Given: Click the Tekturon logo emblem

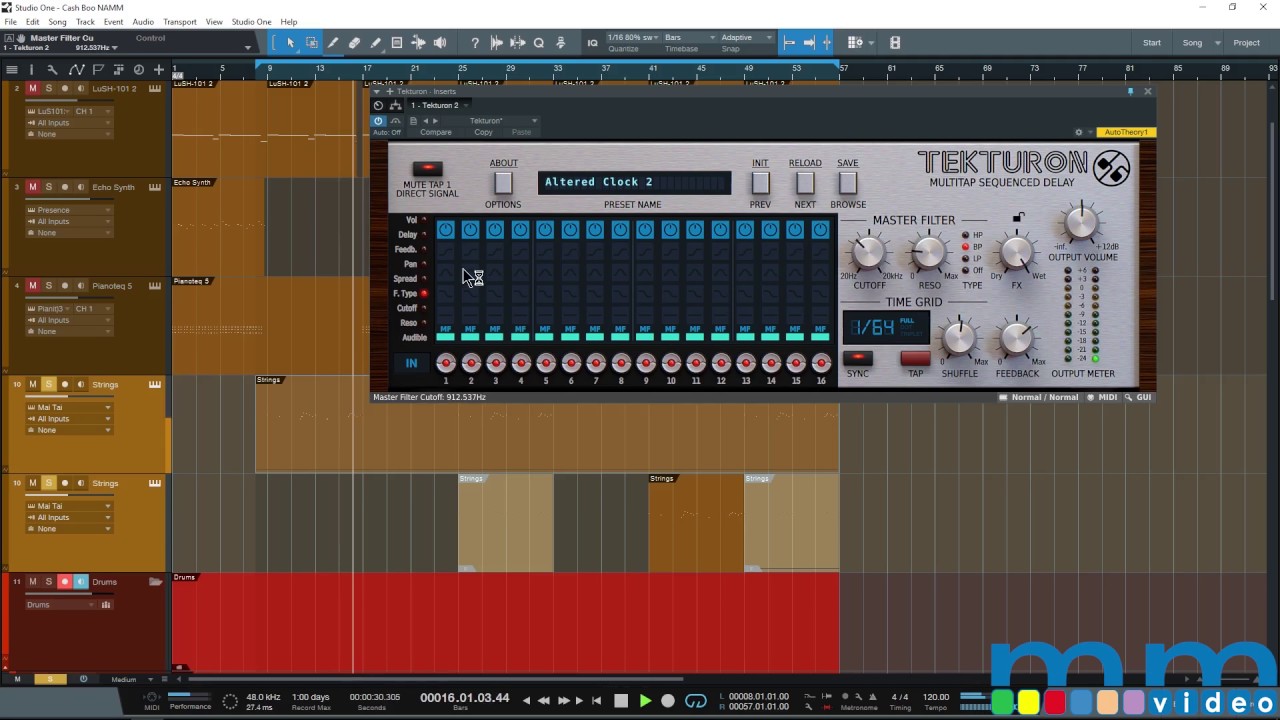Looking at the screenshot, I should tap(1111, 168).
